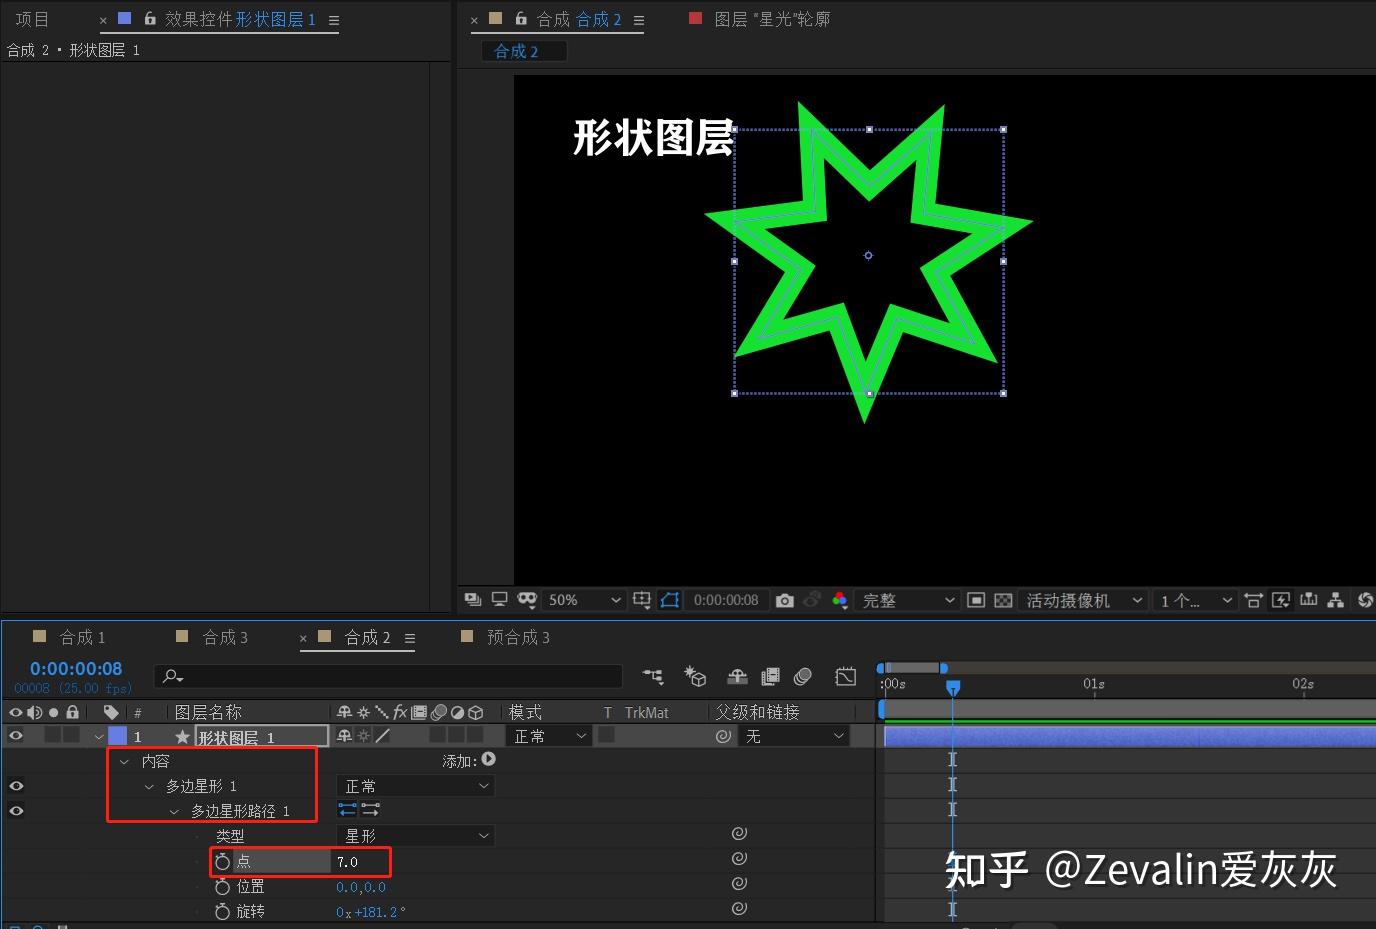Hide 形状图层 1 layer with eye icon
Screen dimensions: 1376x929
(16, 736)
